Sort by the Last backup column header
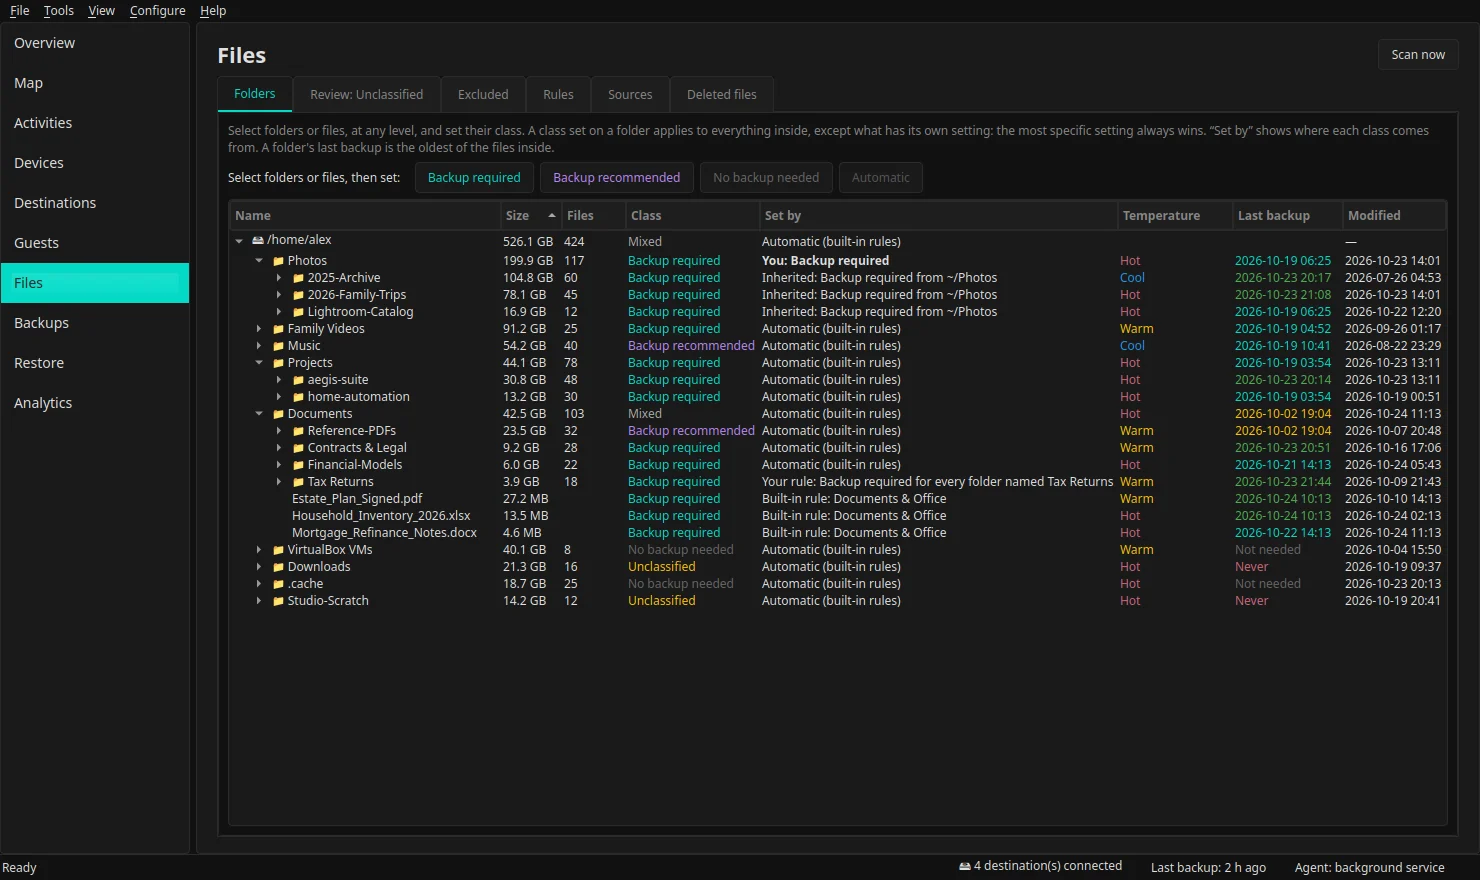Screen dimensions: 1480x880 click(x=1287, y=215)
